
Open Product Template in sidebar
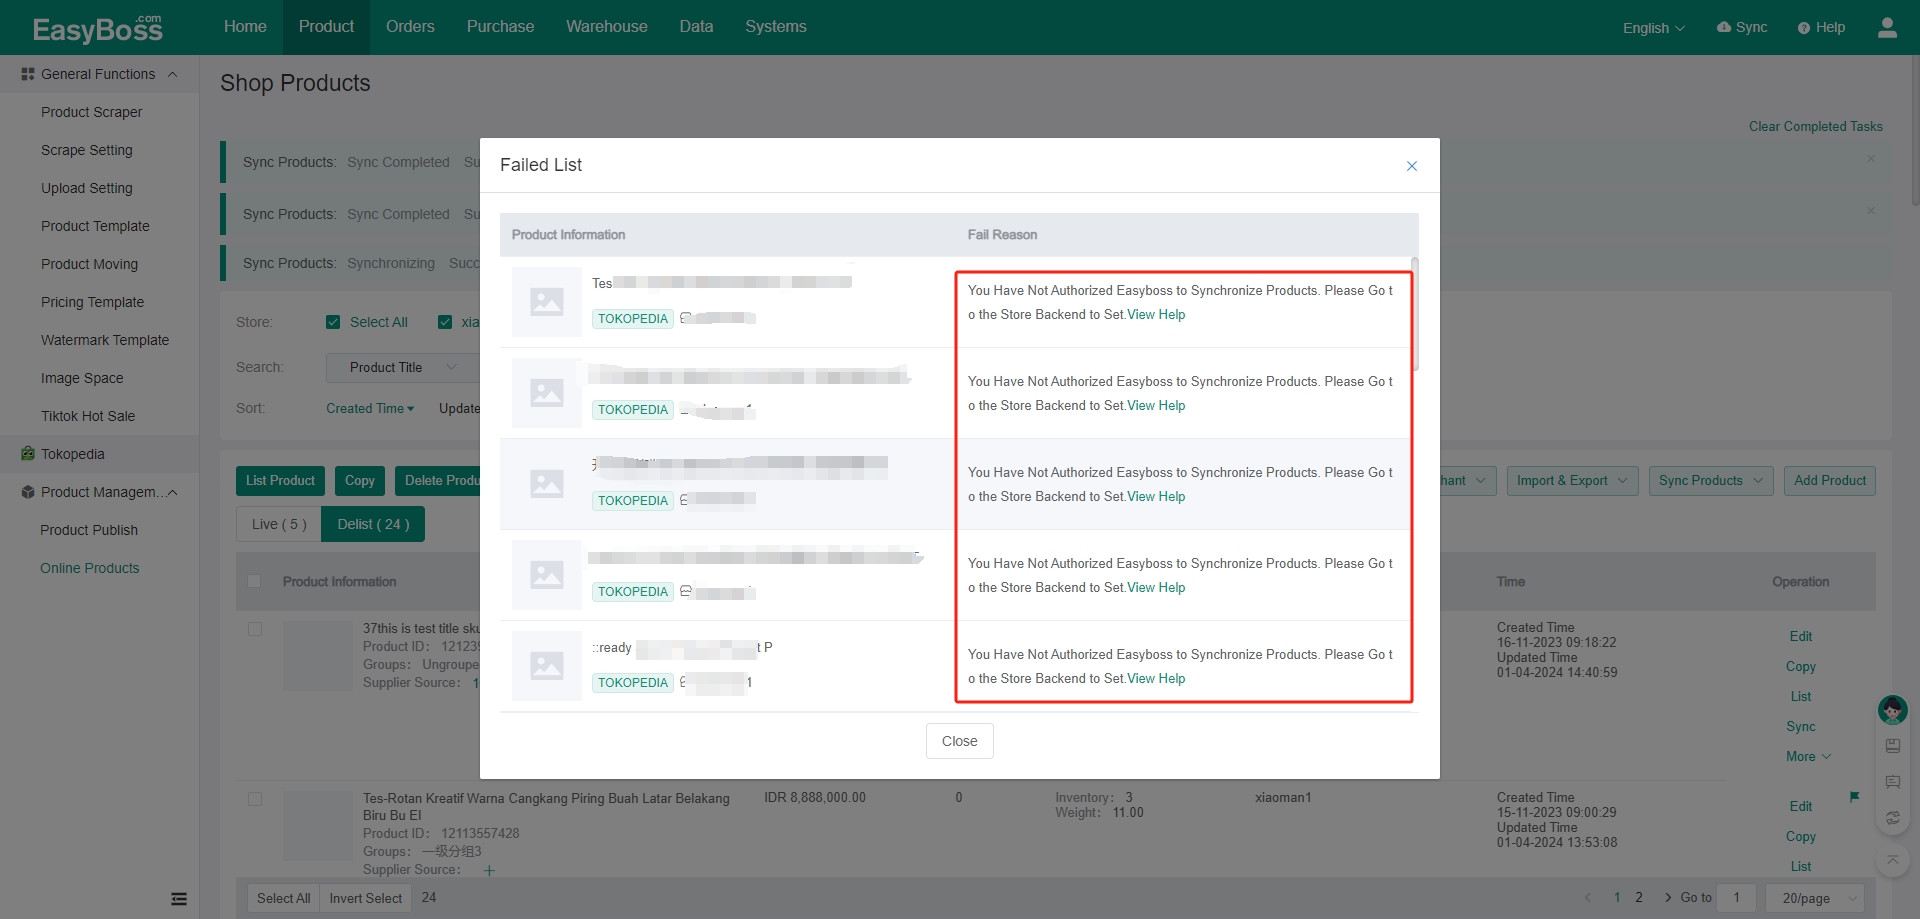tap(95, 226)
